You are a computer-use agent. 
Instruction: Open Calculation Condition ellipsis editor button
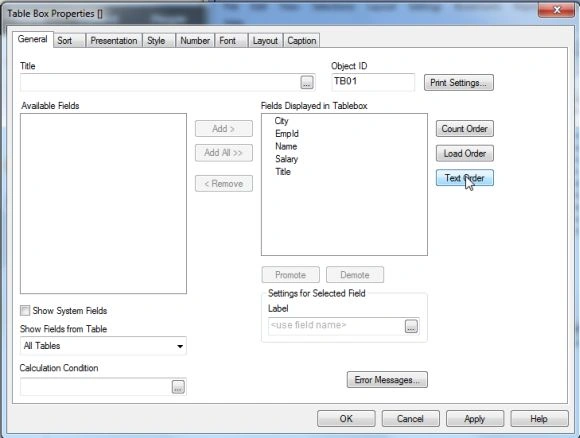tap(178, 387)
